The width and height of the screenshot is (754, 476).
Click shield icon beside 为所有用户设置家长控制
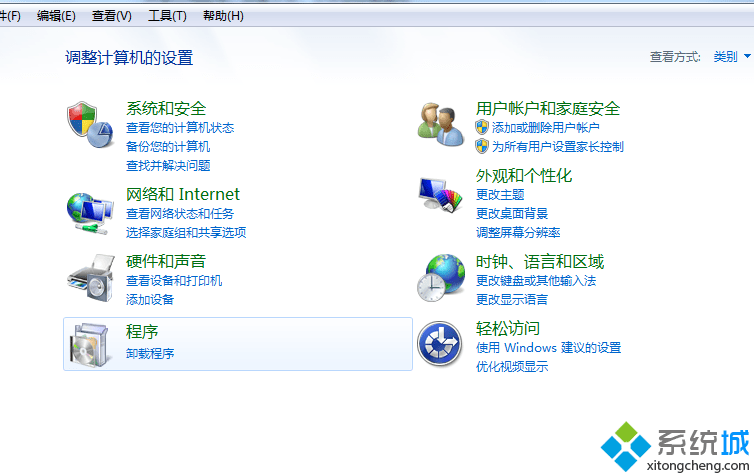tap(482, 147)
